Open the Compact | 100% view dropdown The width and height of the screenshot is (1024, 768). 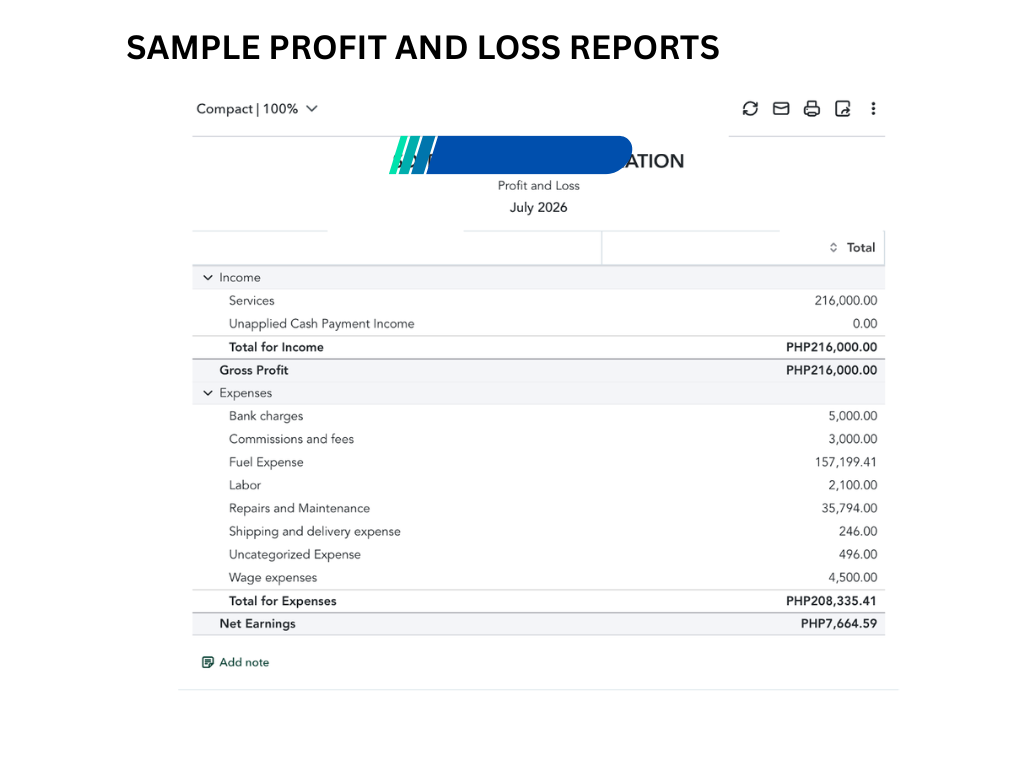point(257,108)
